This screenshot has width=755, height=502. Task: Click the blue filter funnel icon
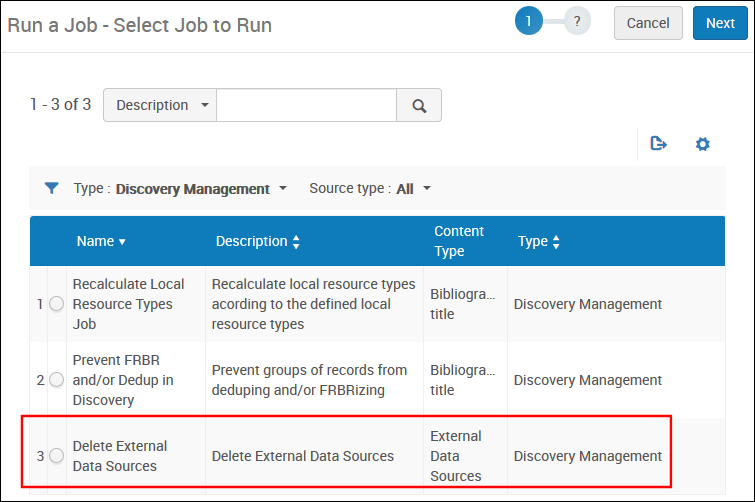pos(52,188)
